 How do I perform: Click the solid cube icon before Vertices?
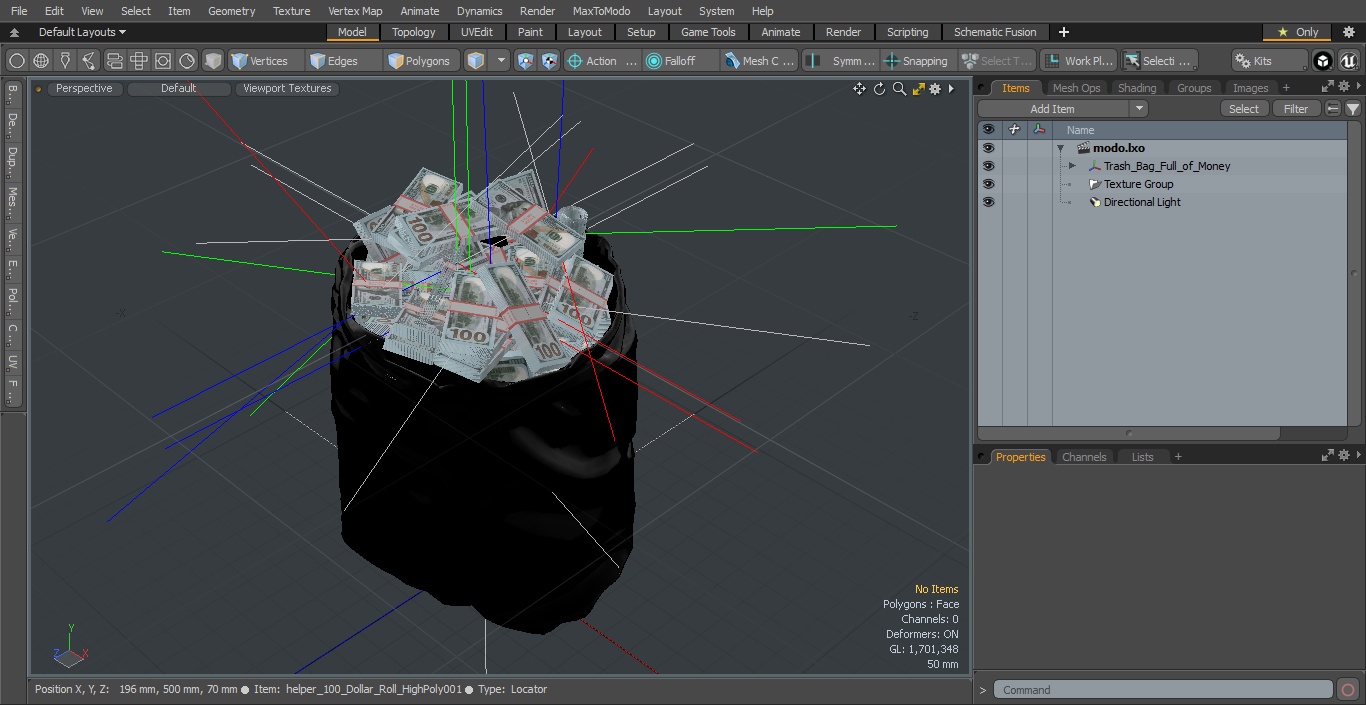coord(213,61)
